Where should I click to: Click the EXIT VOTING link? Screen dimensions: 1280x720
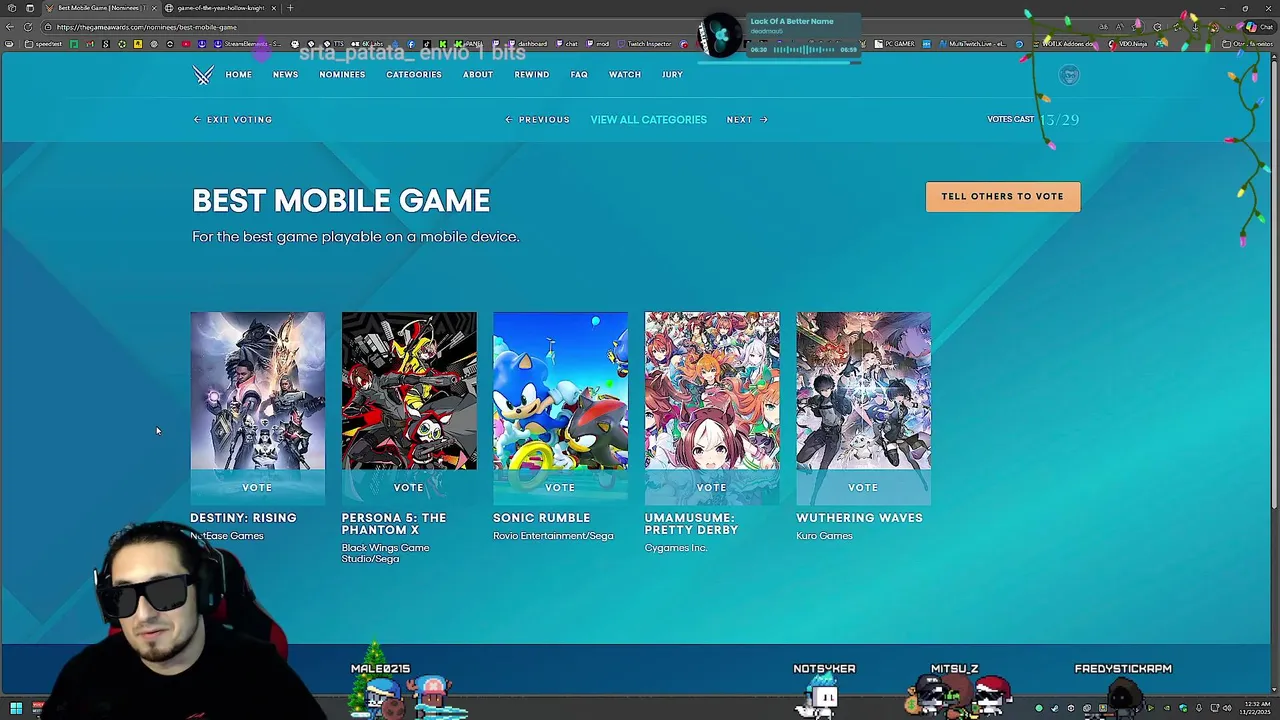(233, 120)
